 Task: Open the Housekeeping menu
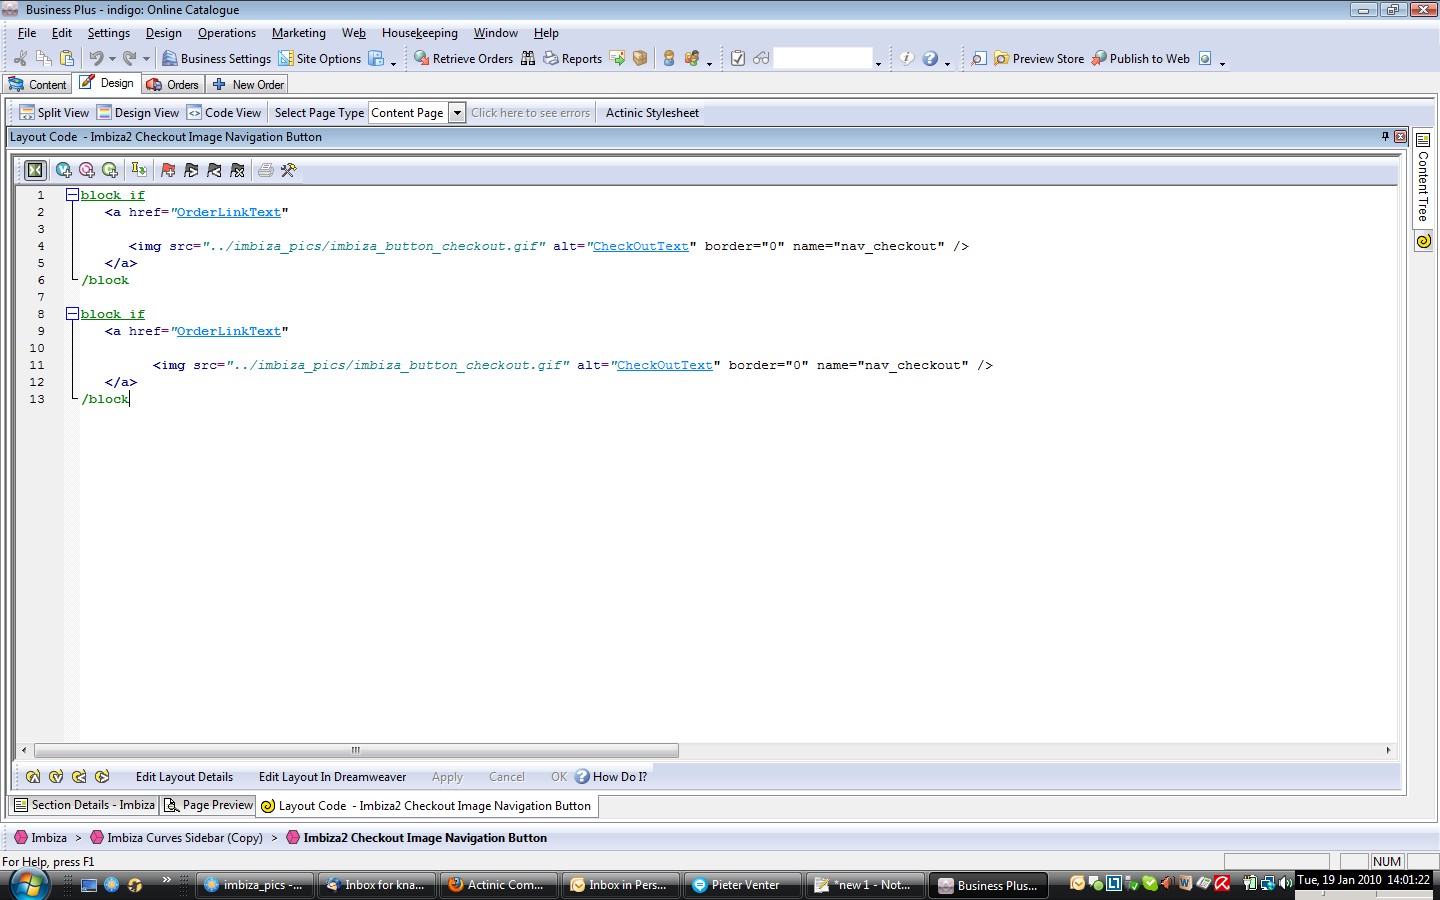point(419,33)
